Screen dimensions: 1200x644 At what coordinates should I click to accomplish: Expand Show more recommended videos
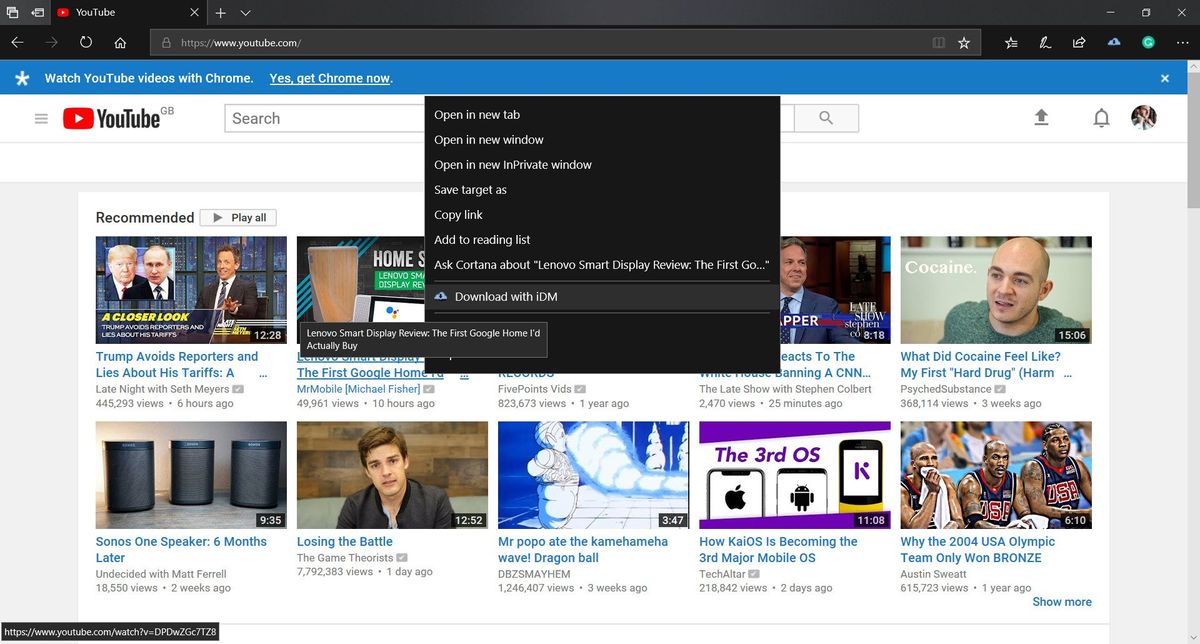1062,601
